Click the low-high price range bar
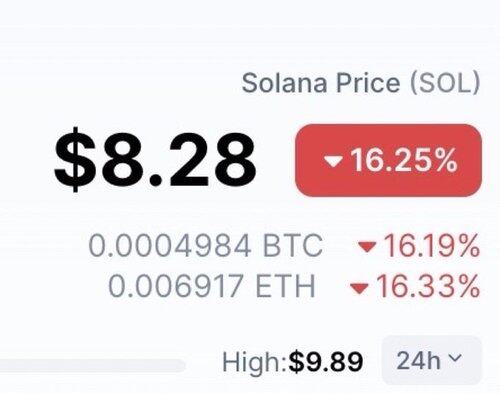The height and width of the screenshot is (394, 500). click(x=93, y=366)
